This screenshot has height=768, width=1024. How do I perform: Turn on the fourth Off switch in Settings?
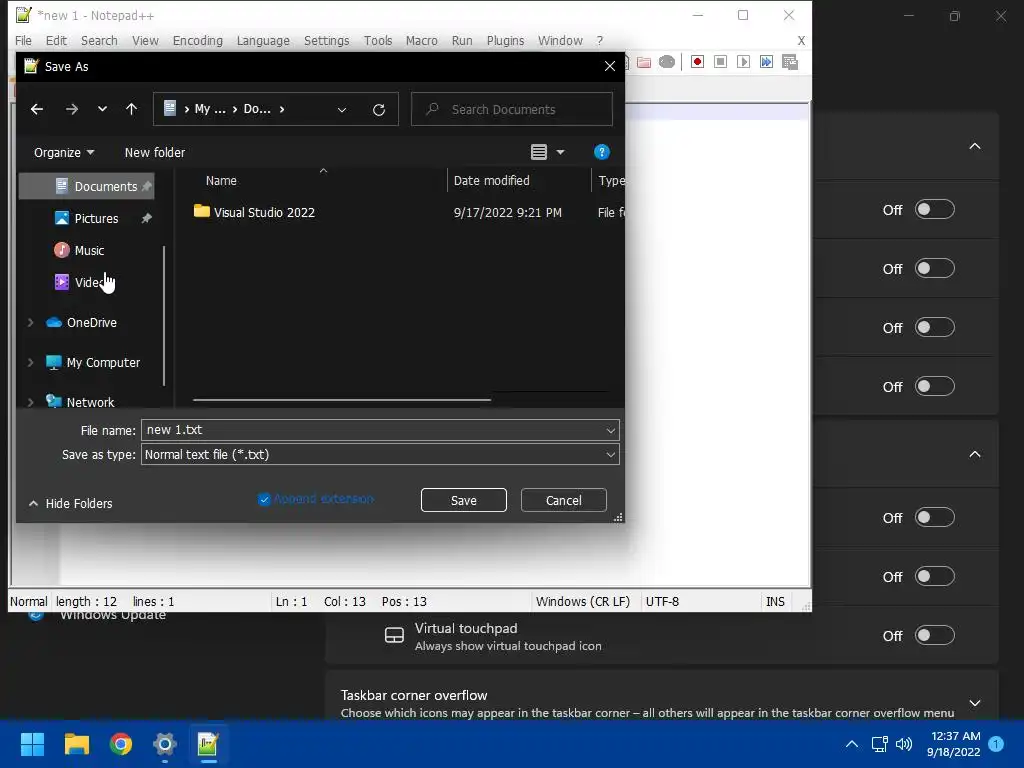click(x=935, y=387)
